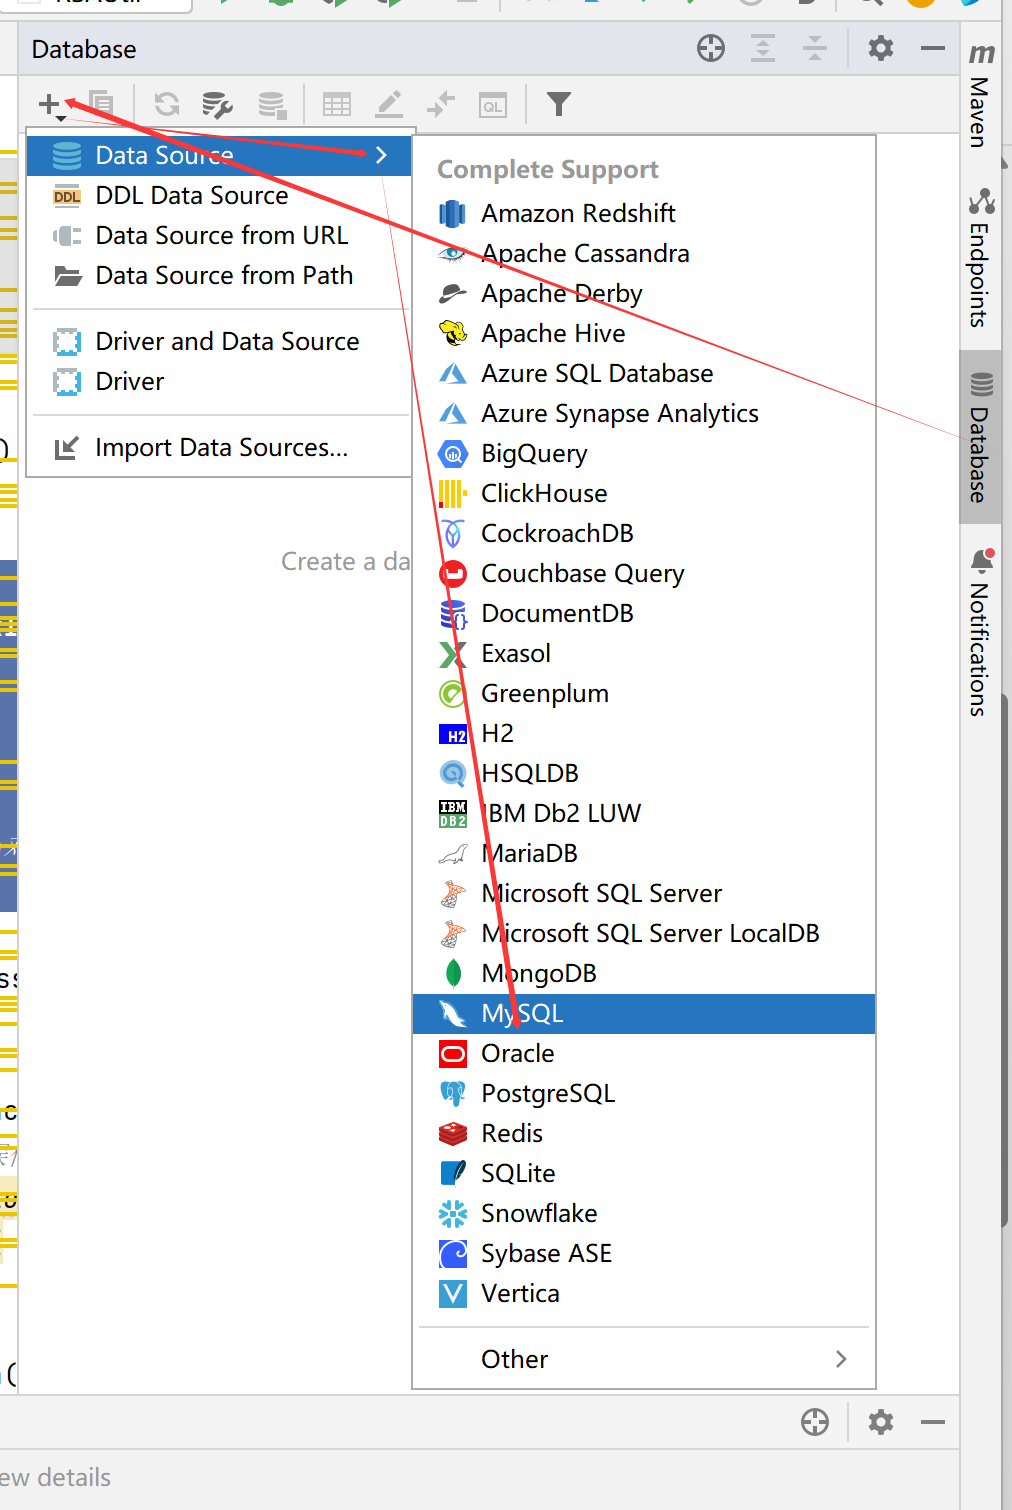Click the filter funnel icon
Image resolution: width=1012 pixels, height=1510 pixels.
point(559,104)
